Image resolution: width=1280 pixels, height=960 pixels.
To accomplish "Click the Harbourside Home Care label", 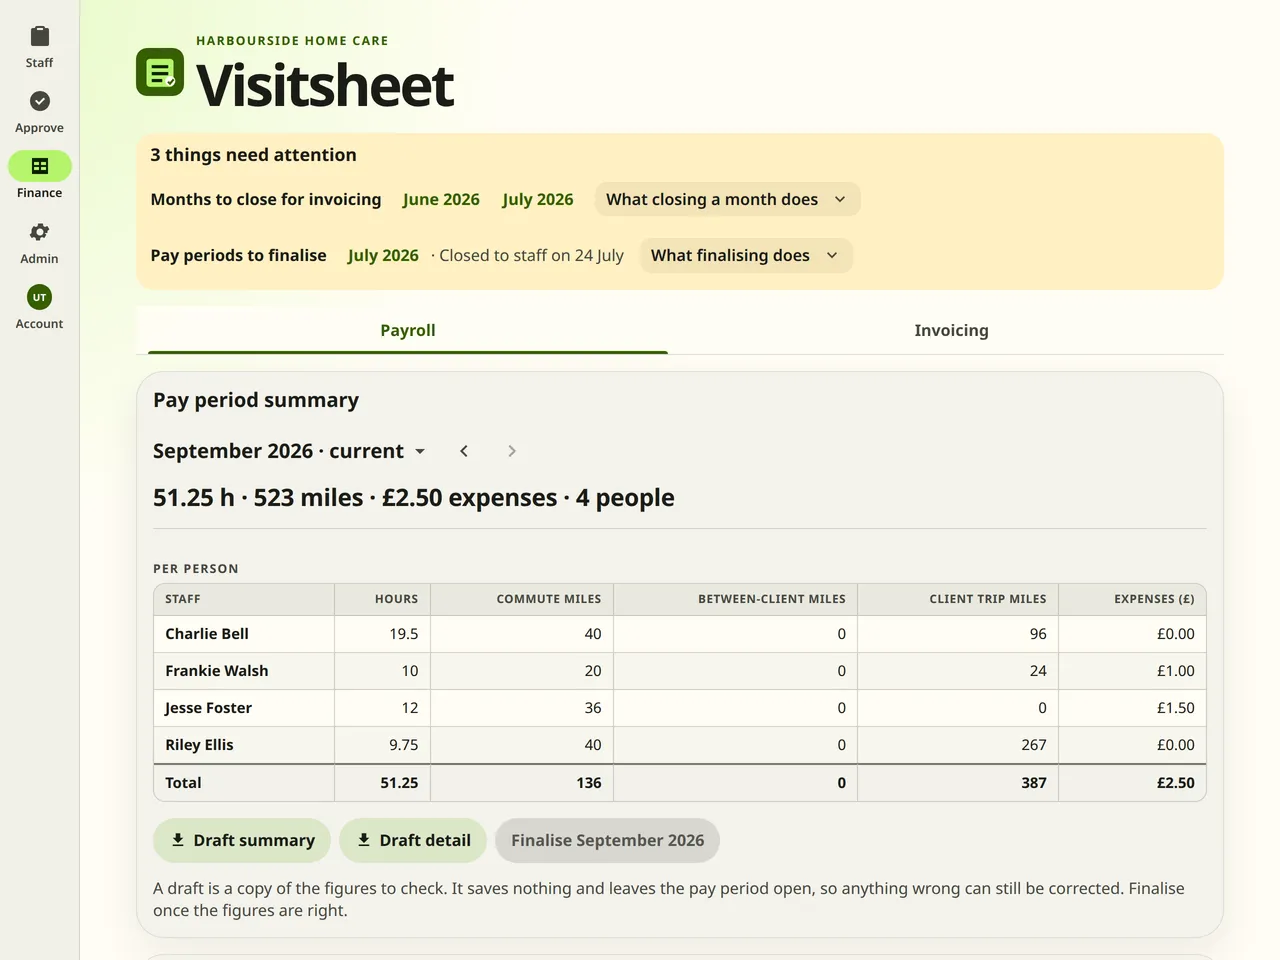I will click(292, 41).
